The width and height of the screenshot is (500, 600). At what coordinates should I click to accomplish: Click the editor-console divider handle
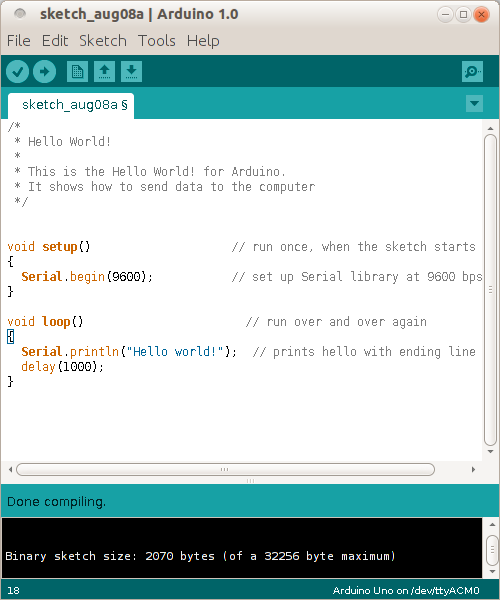coord(250,481)
